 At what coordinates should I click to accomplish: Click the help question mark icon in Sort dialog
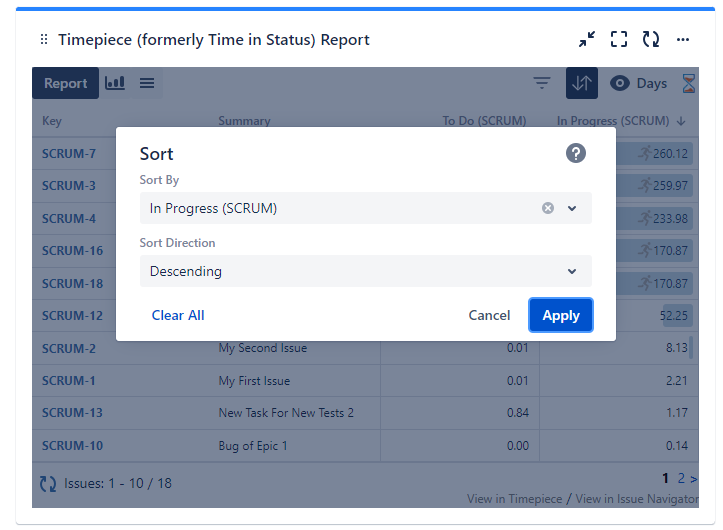575,153
